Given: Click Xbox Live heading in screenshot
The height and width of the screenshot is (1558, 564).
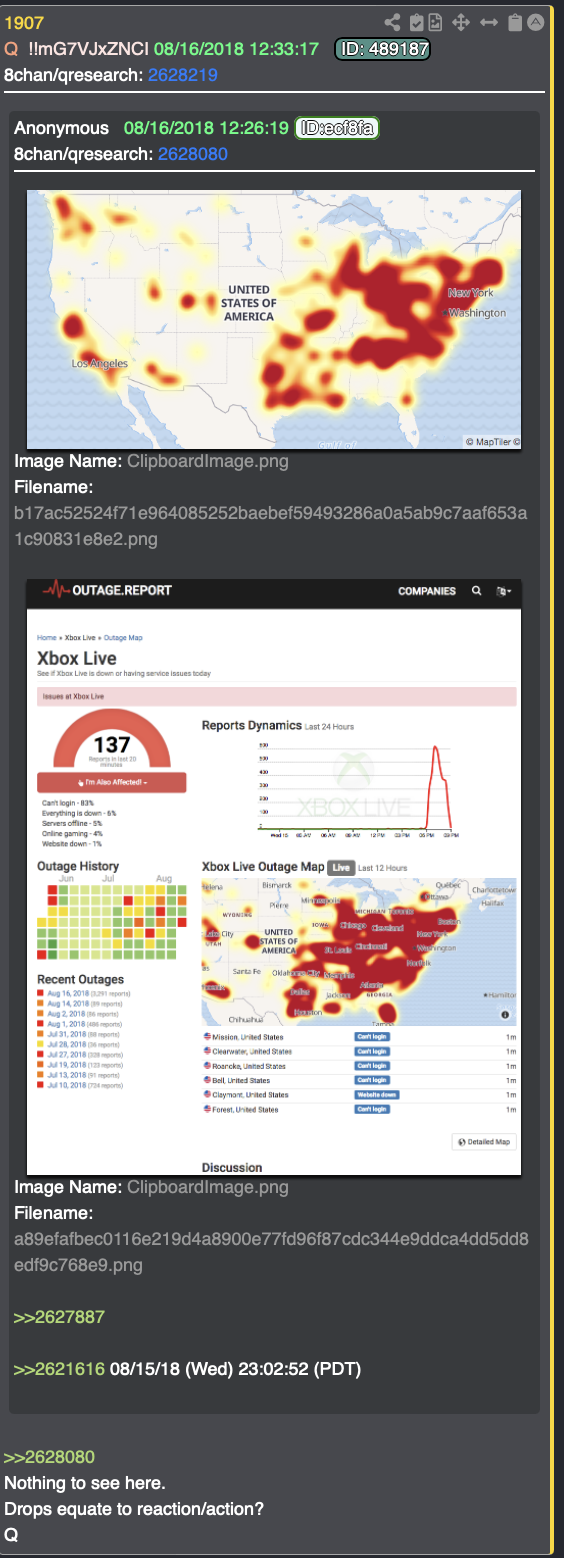Looking at the screenshot, I should [77, 658].
